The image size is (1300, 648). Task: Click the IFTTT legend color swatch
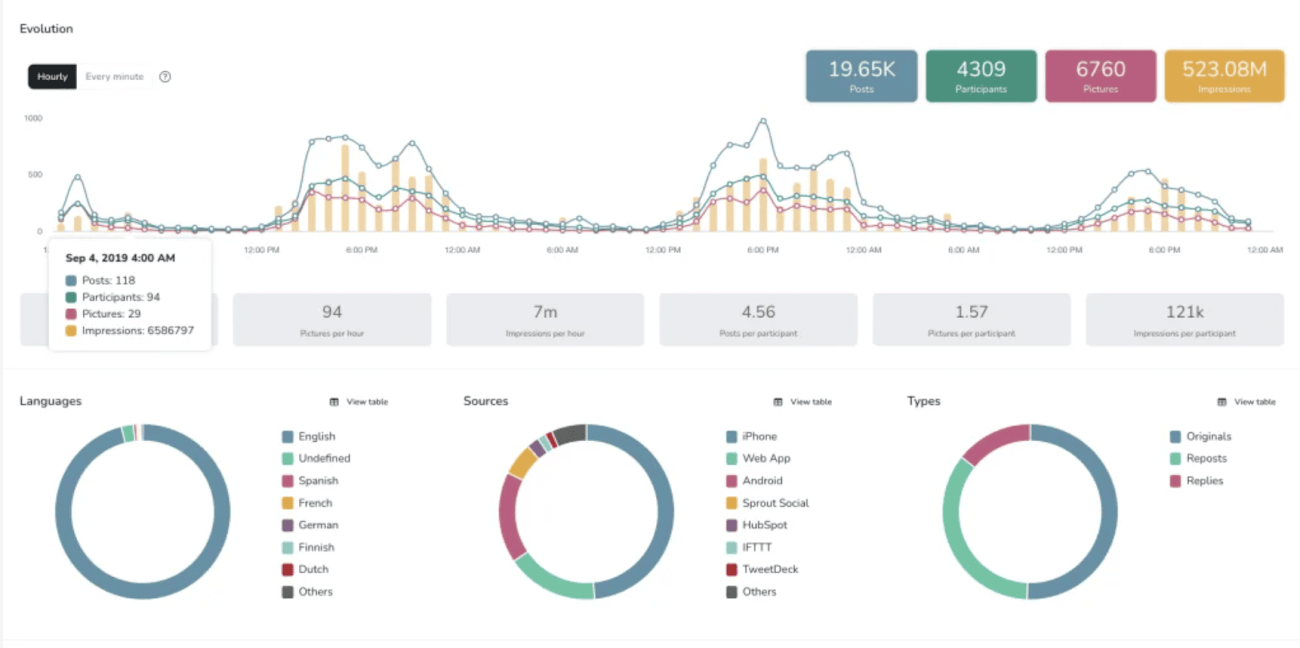point(732,548)
